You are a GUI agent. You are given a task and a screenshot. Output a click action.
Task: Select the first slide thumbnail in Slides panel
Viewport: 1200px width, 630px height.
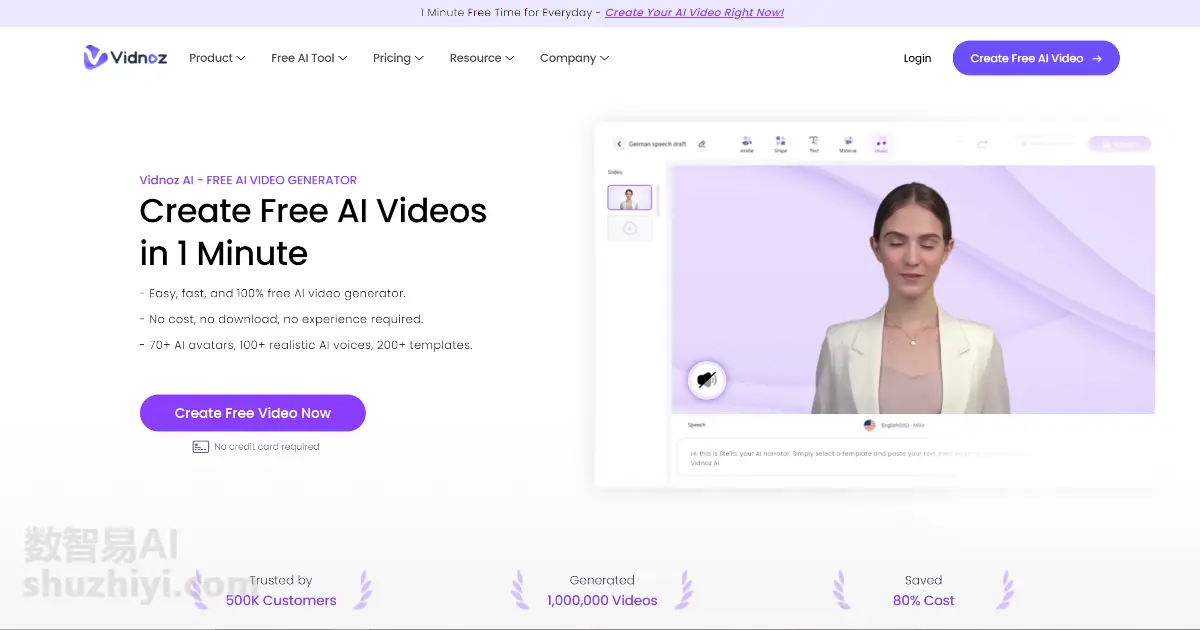click(x=629, y=198)
